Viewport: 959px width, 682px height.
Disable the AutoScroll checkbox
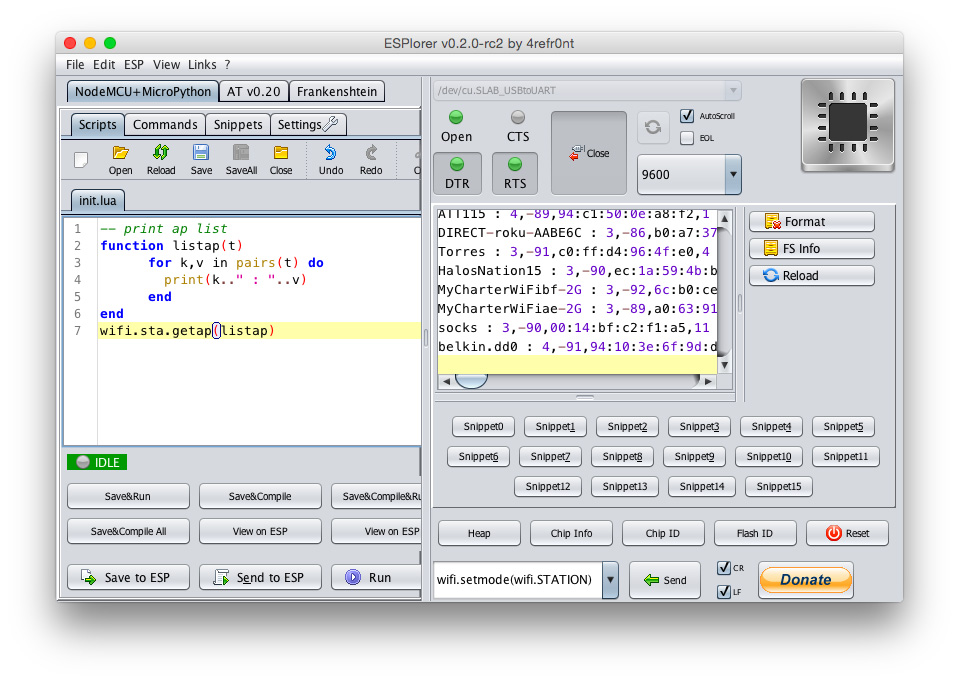point(687,116)
